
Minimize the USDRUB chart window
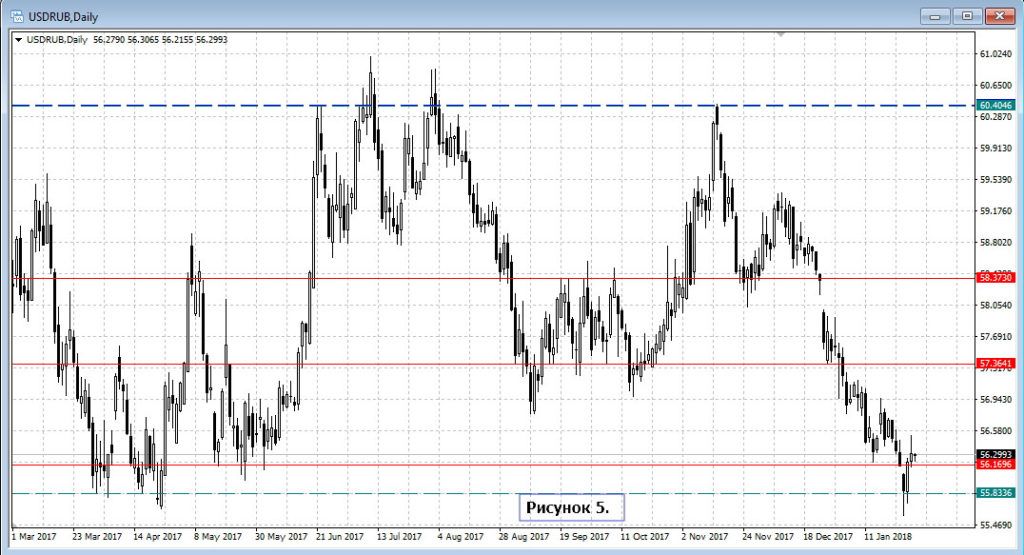pos(936,15)
